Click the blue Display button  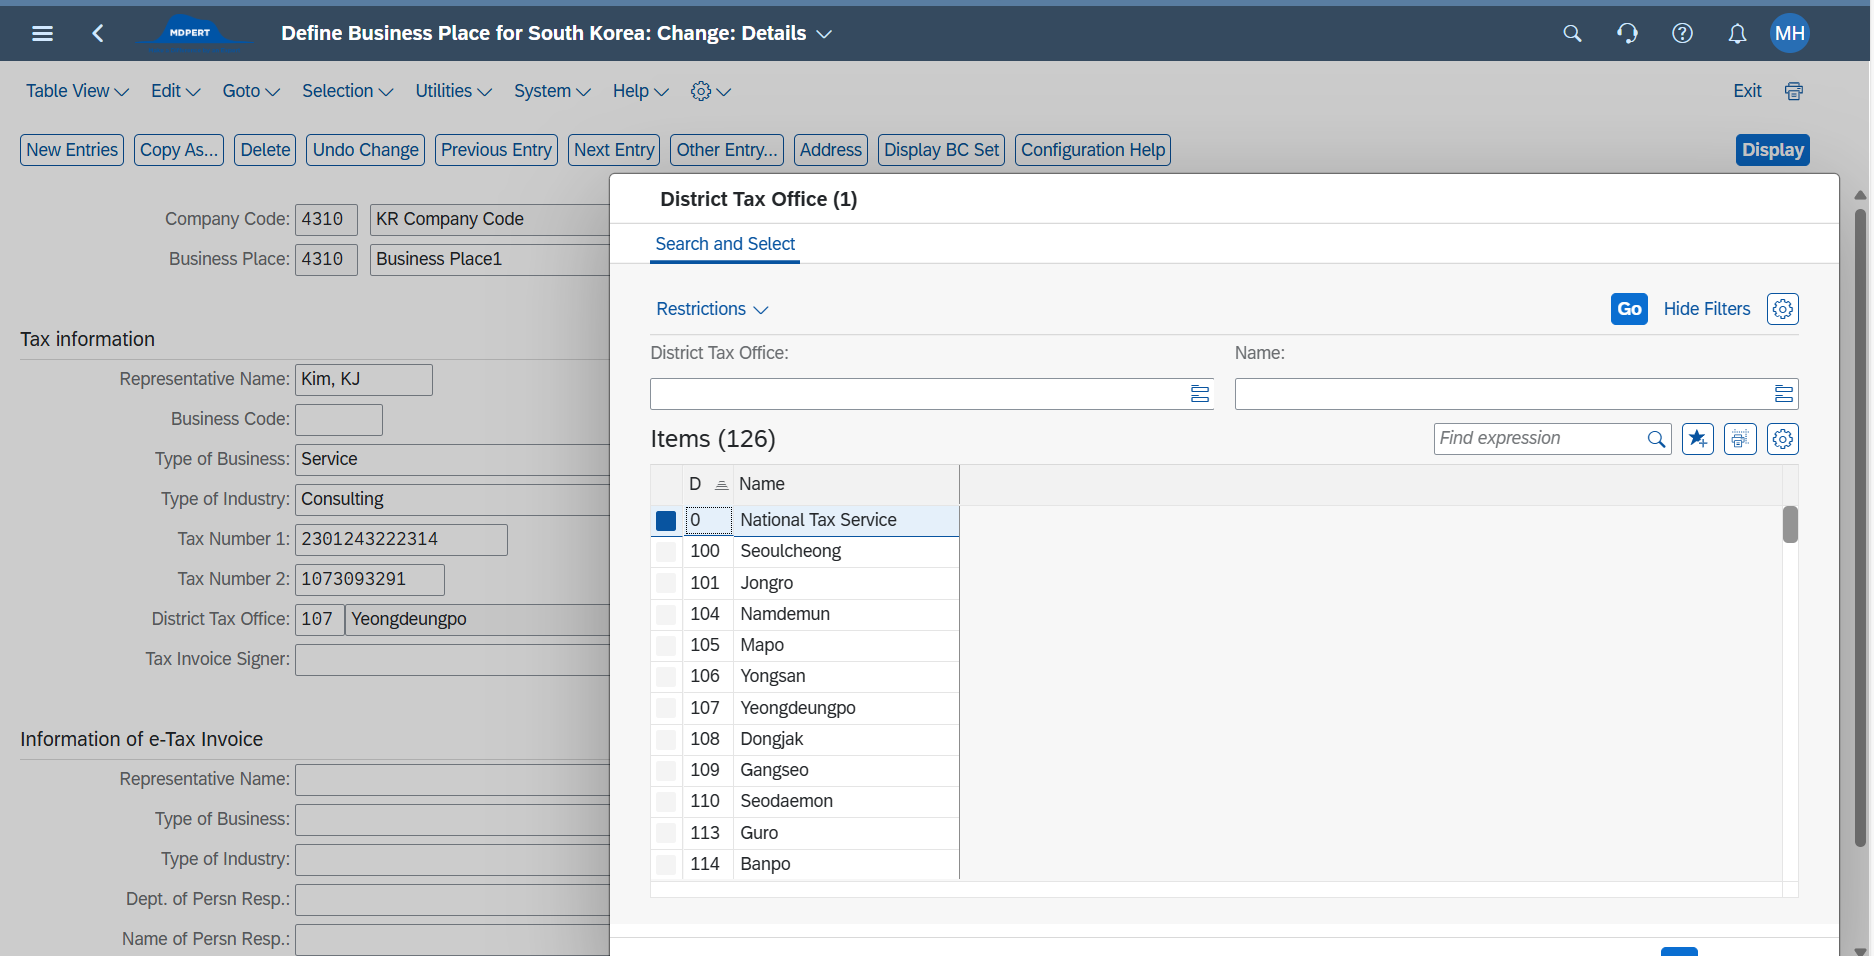tap(1773, 150)
